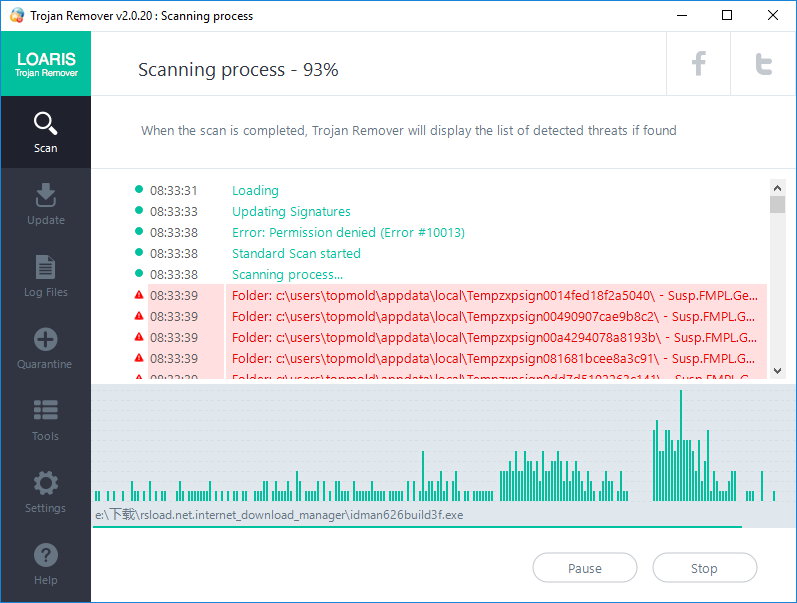The width and height of the screenshot is (797, 603).
Task: Minimize the Trojan Remover window
Action: [682, 15]
